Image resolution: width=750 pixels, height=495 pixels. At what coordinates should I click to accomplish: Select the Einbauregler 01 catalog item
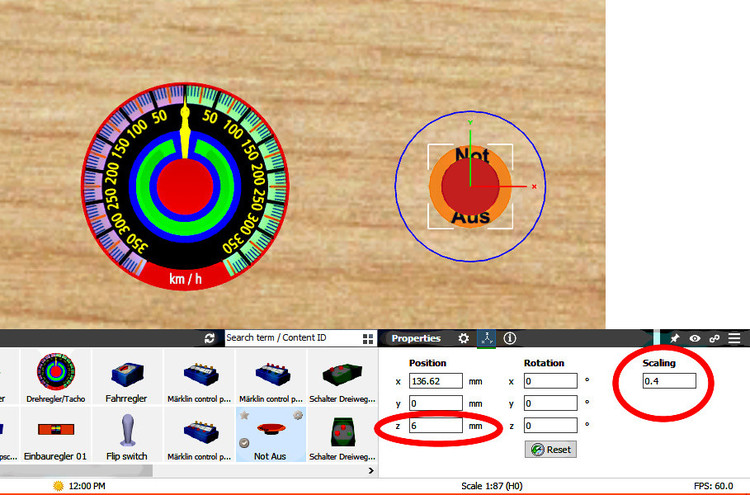tap(56, 435)
